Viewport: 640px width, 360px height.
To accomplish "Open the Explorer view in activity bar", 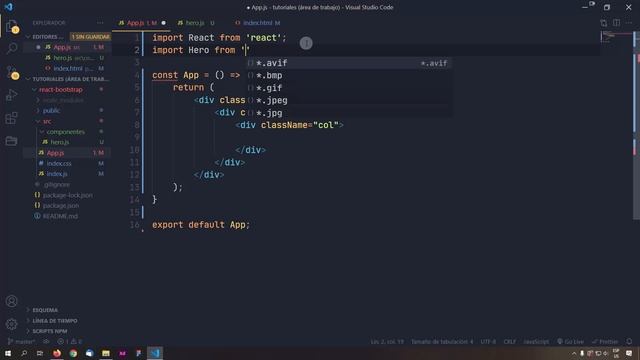I will click(x=11, y=27).
